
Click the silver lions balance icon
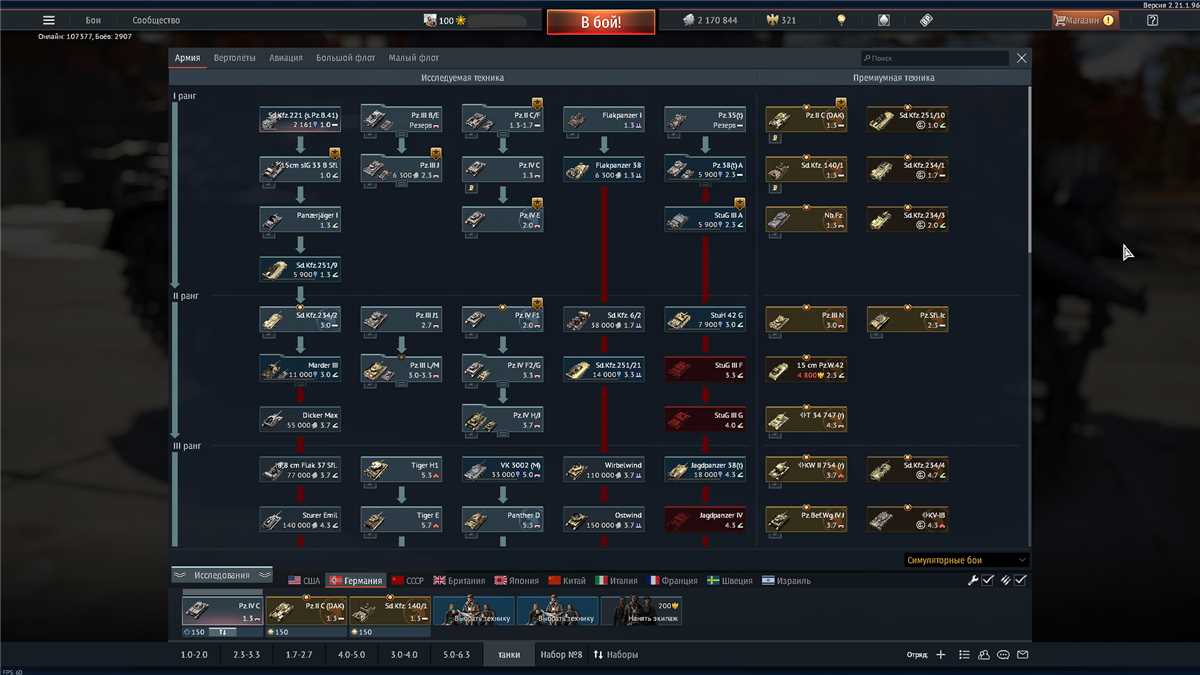[x=689, y=20]
